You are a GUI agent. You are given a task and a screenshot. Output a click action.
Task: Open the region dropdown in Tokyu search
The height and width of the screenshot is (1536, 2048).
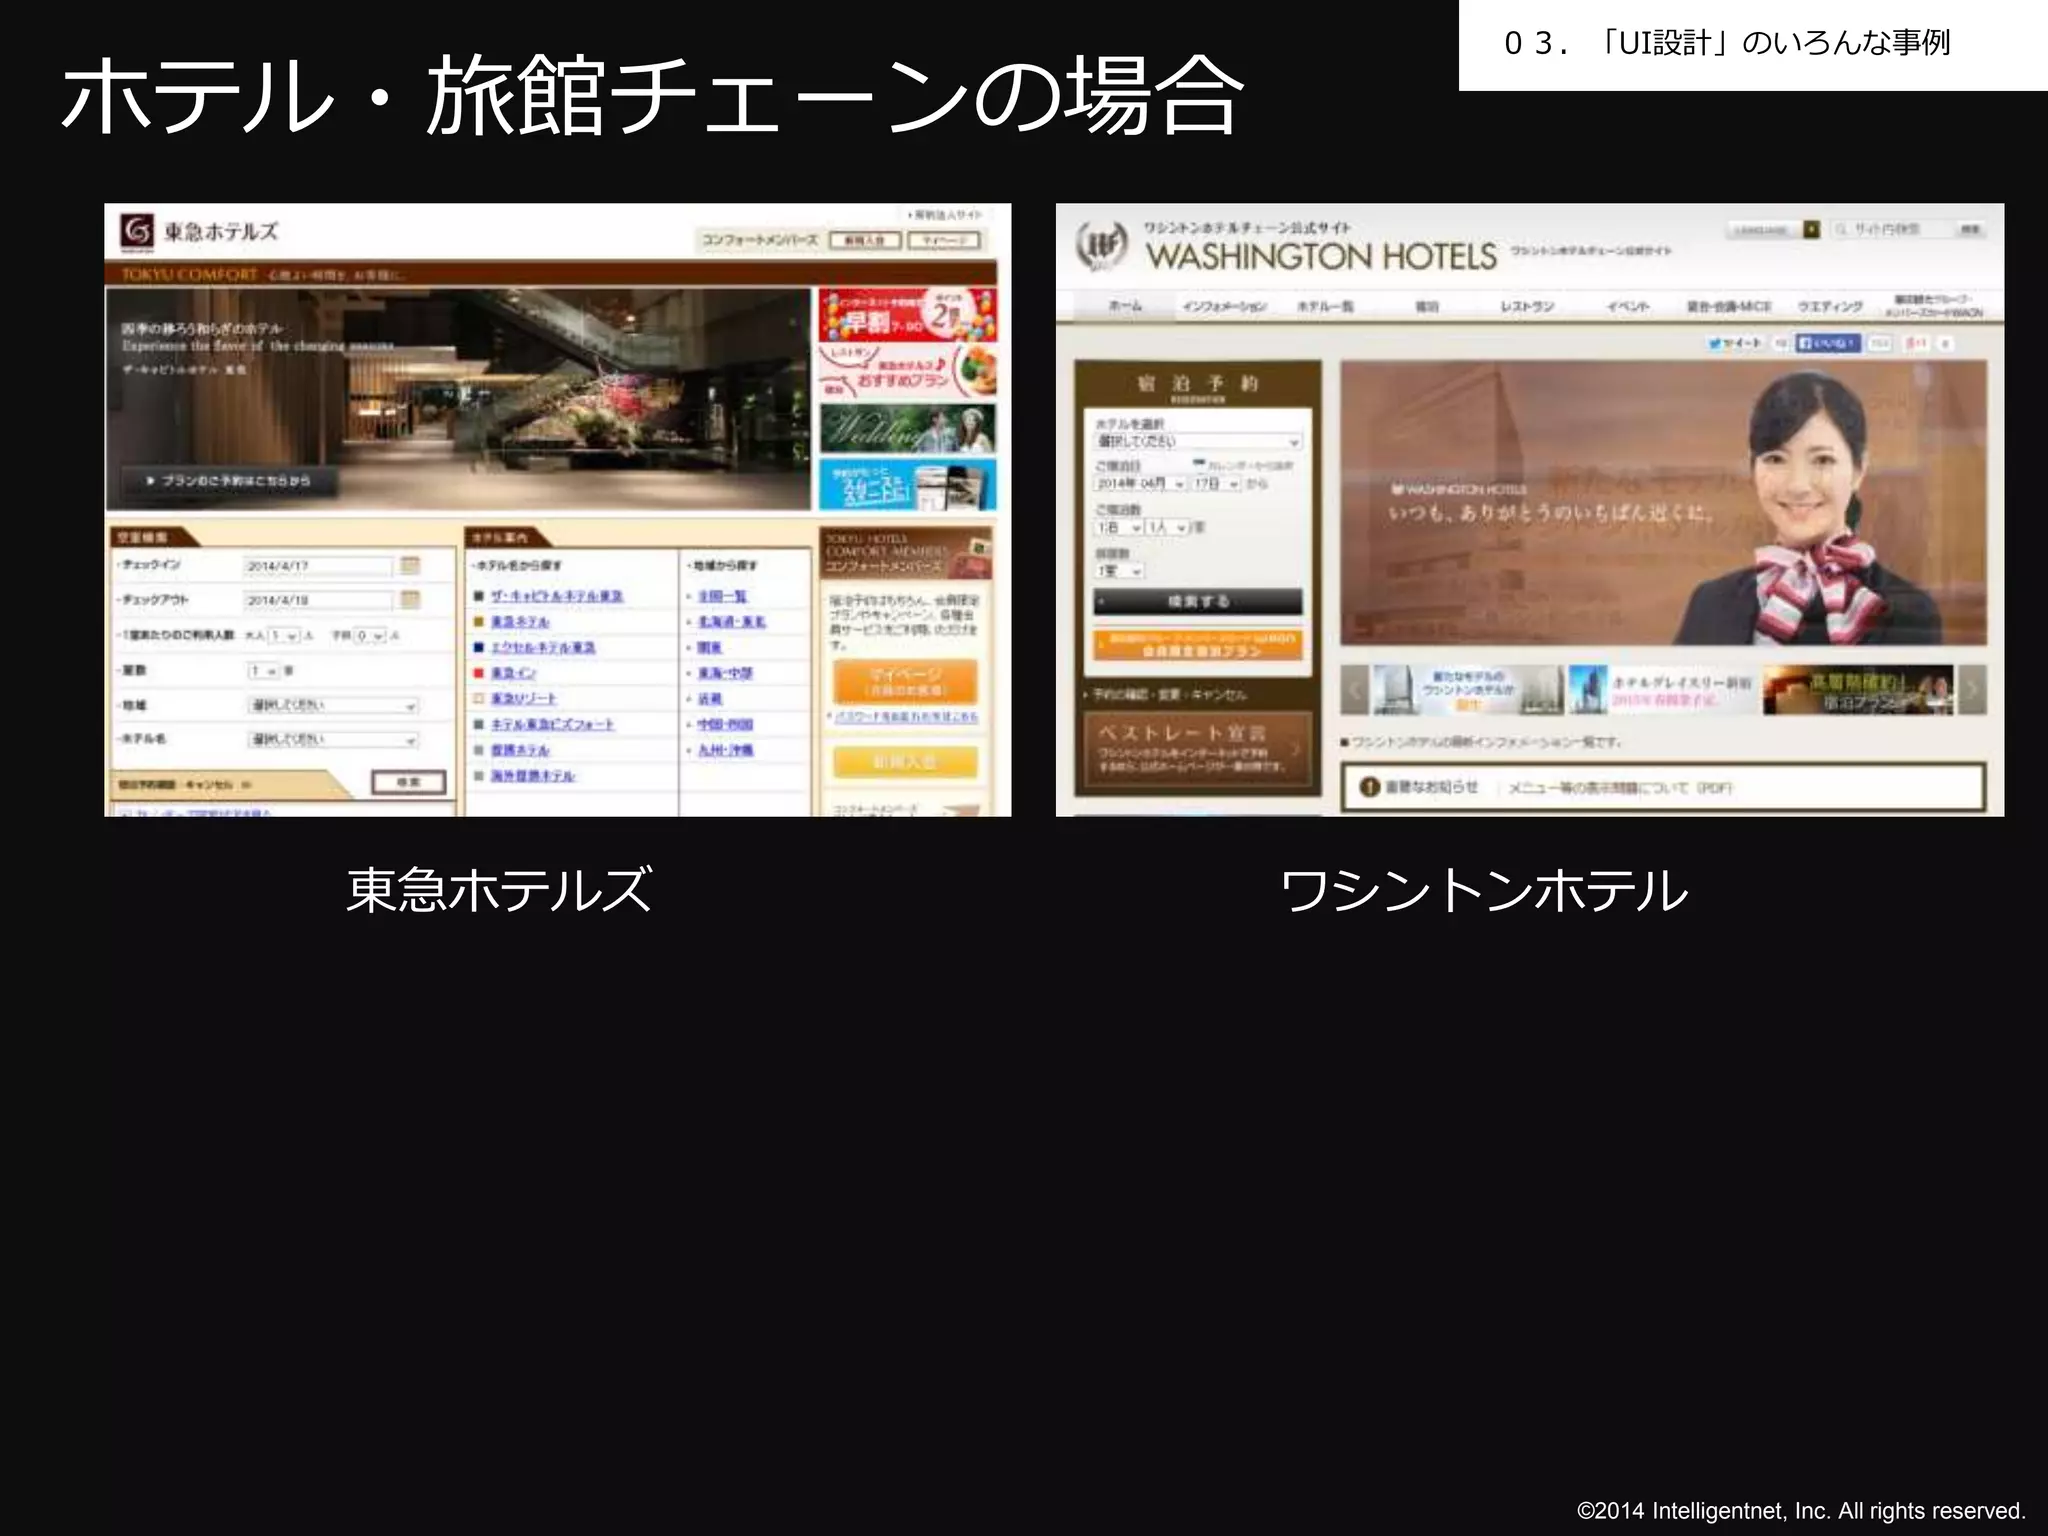pyautogui.click(x=333, y=706)
